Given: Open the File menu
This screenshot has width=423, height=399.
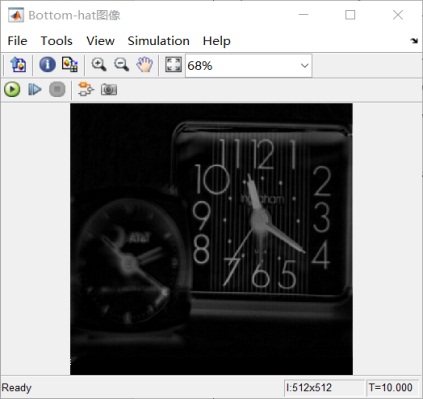Looking at the screenshot, I should pyautogui.click(x=17, y=41).
